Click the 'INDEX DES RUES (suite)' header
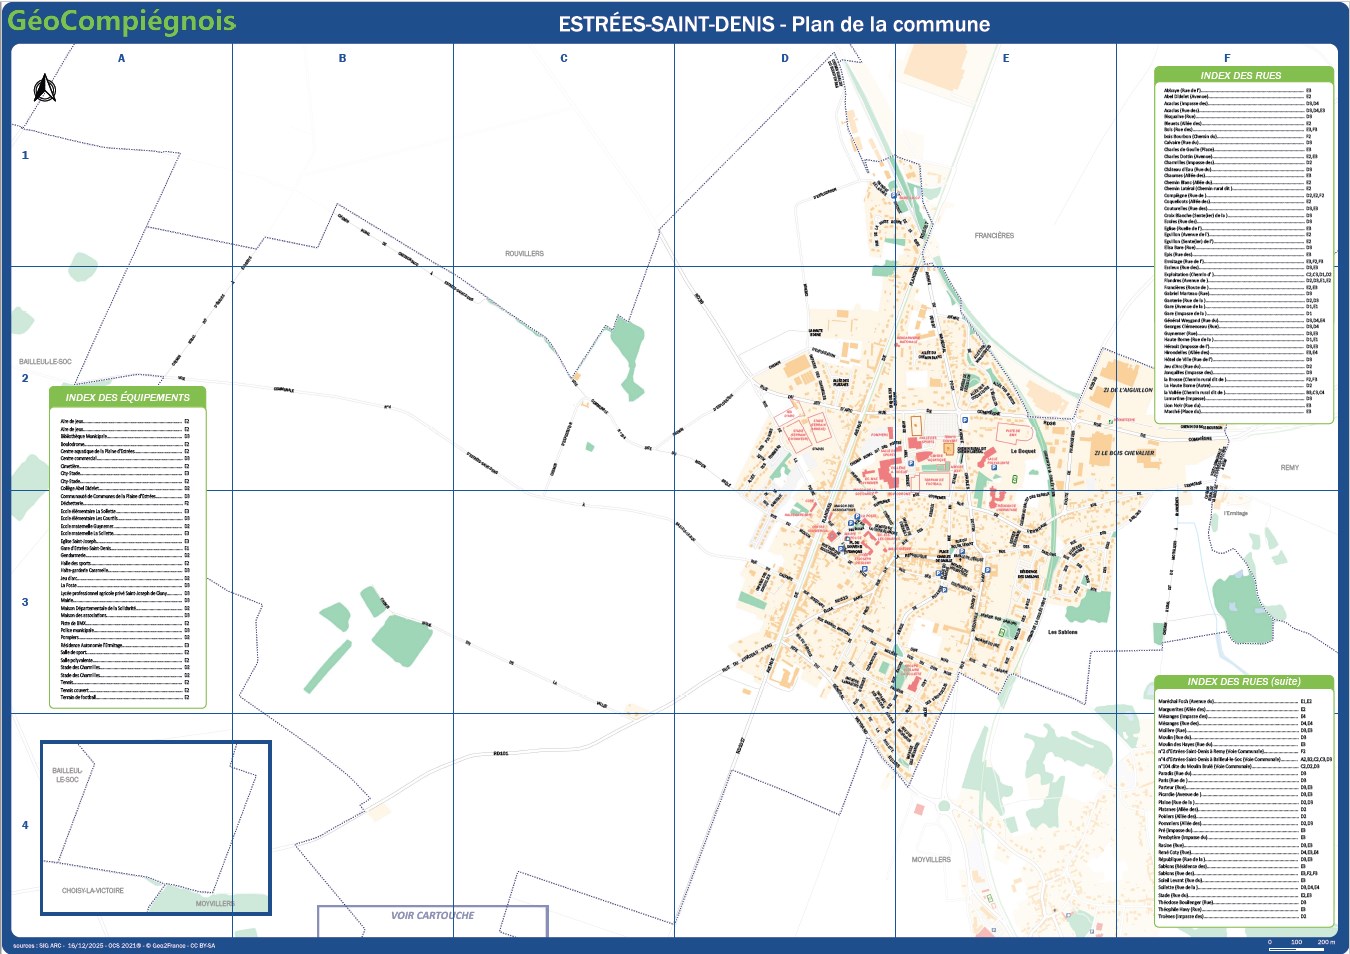 coord(1244,680)
